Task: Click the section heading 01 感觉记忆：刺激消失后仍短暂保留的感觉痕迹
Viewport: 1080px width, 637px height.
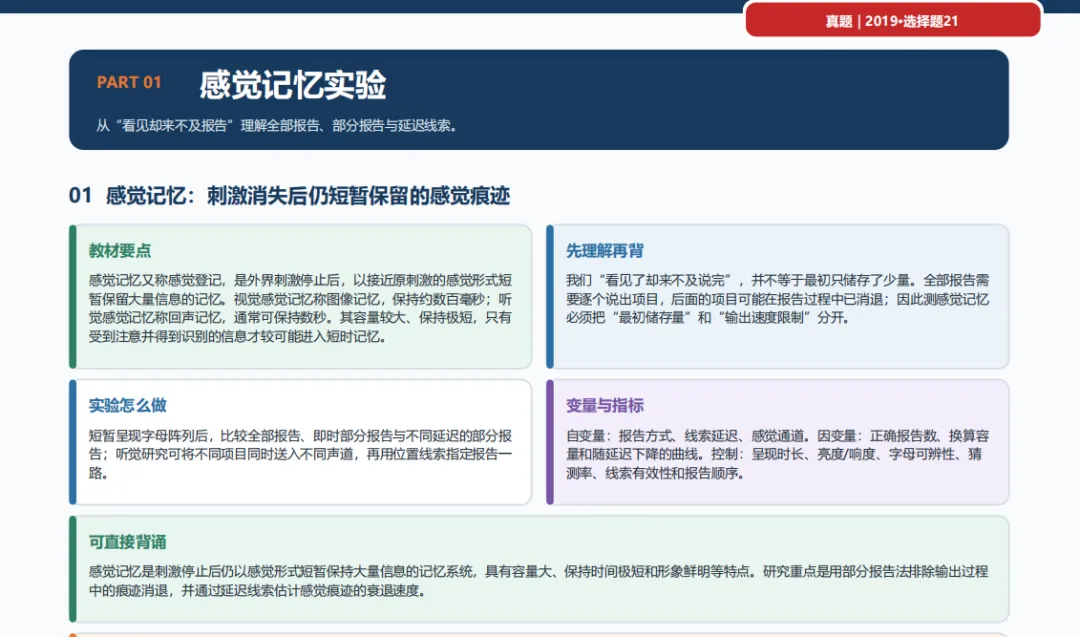Action: [x=289, y=196]
